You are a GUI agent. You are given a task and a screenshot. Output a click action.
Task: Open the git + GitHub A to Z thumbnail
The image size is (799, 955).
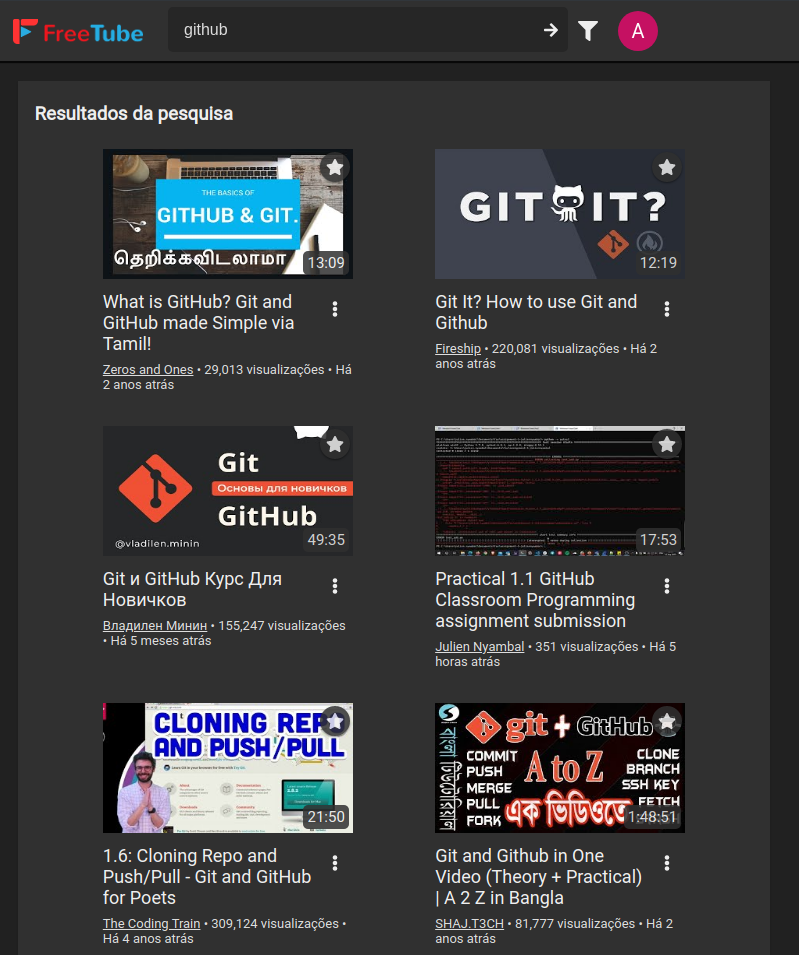tap(560, 768)
